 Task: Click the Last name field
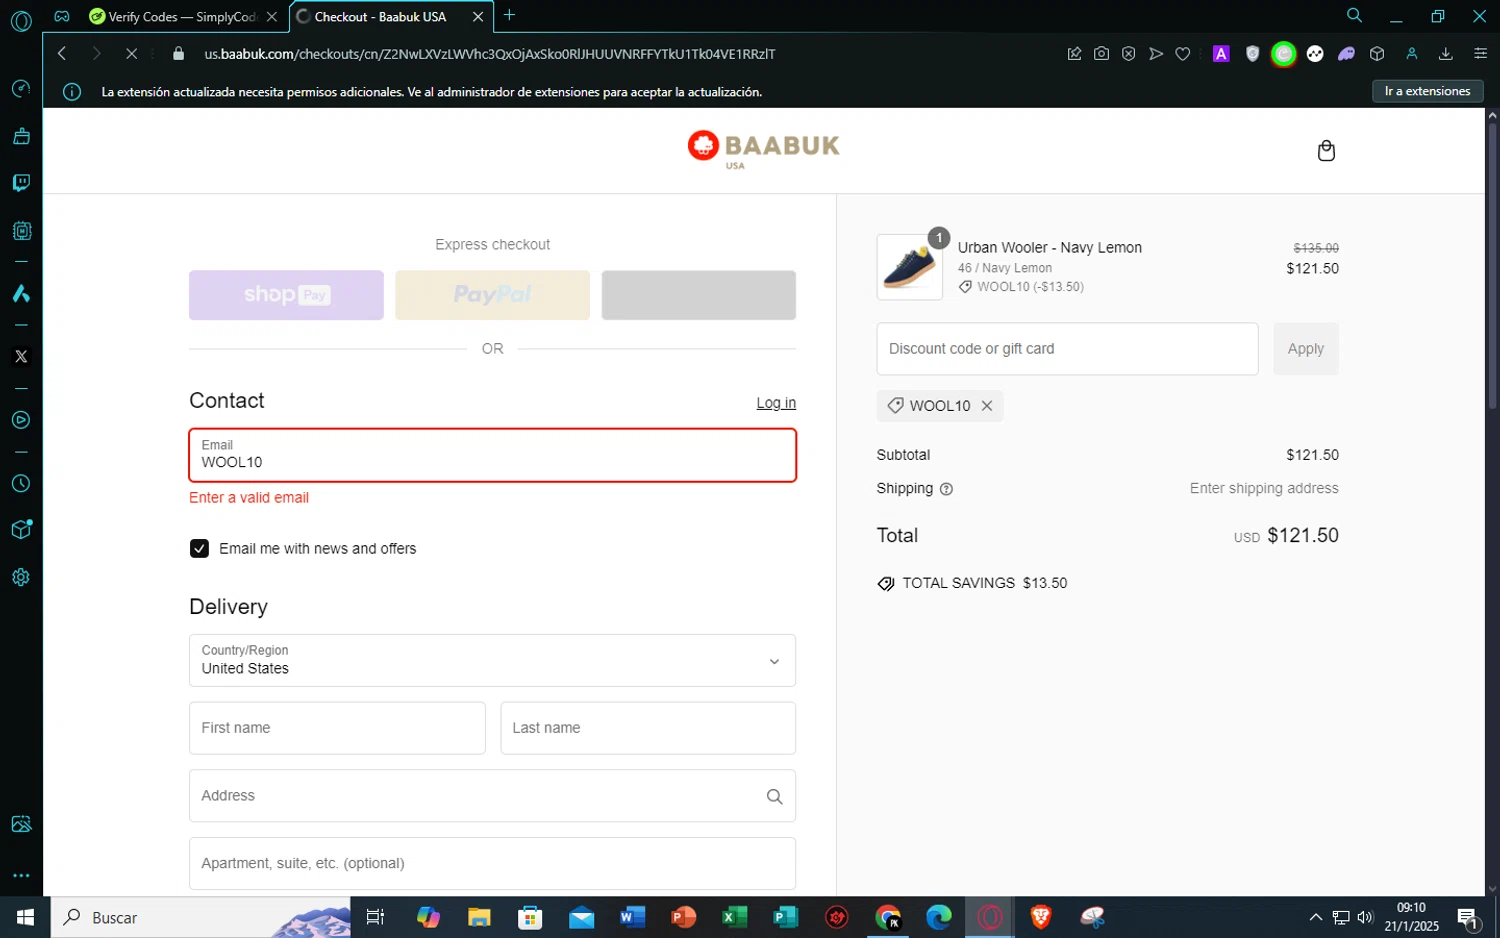click(648, 728)
